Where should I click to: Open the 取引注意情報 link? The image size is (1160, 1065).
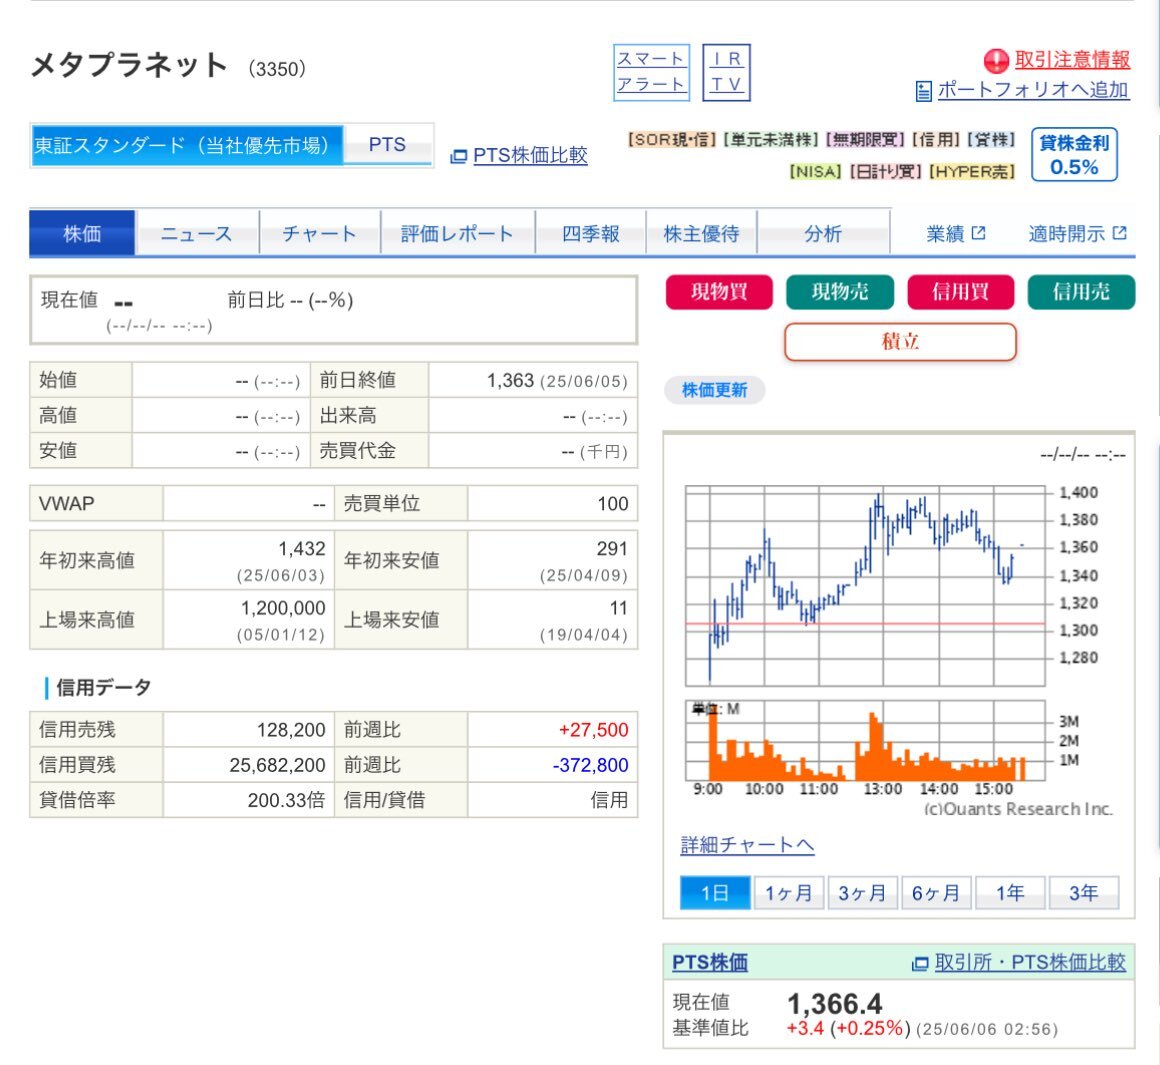click(x=1072, y=60)
